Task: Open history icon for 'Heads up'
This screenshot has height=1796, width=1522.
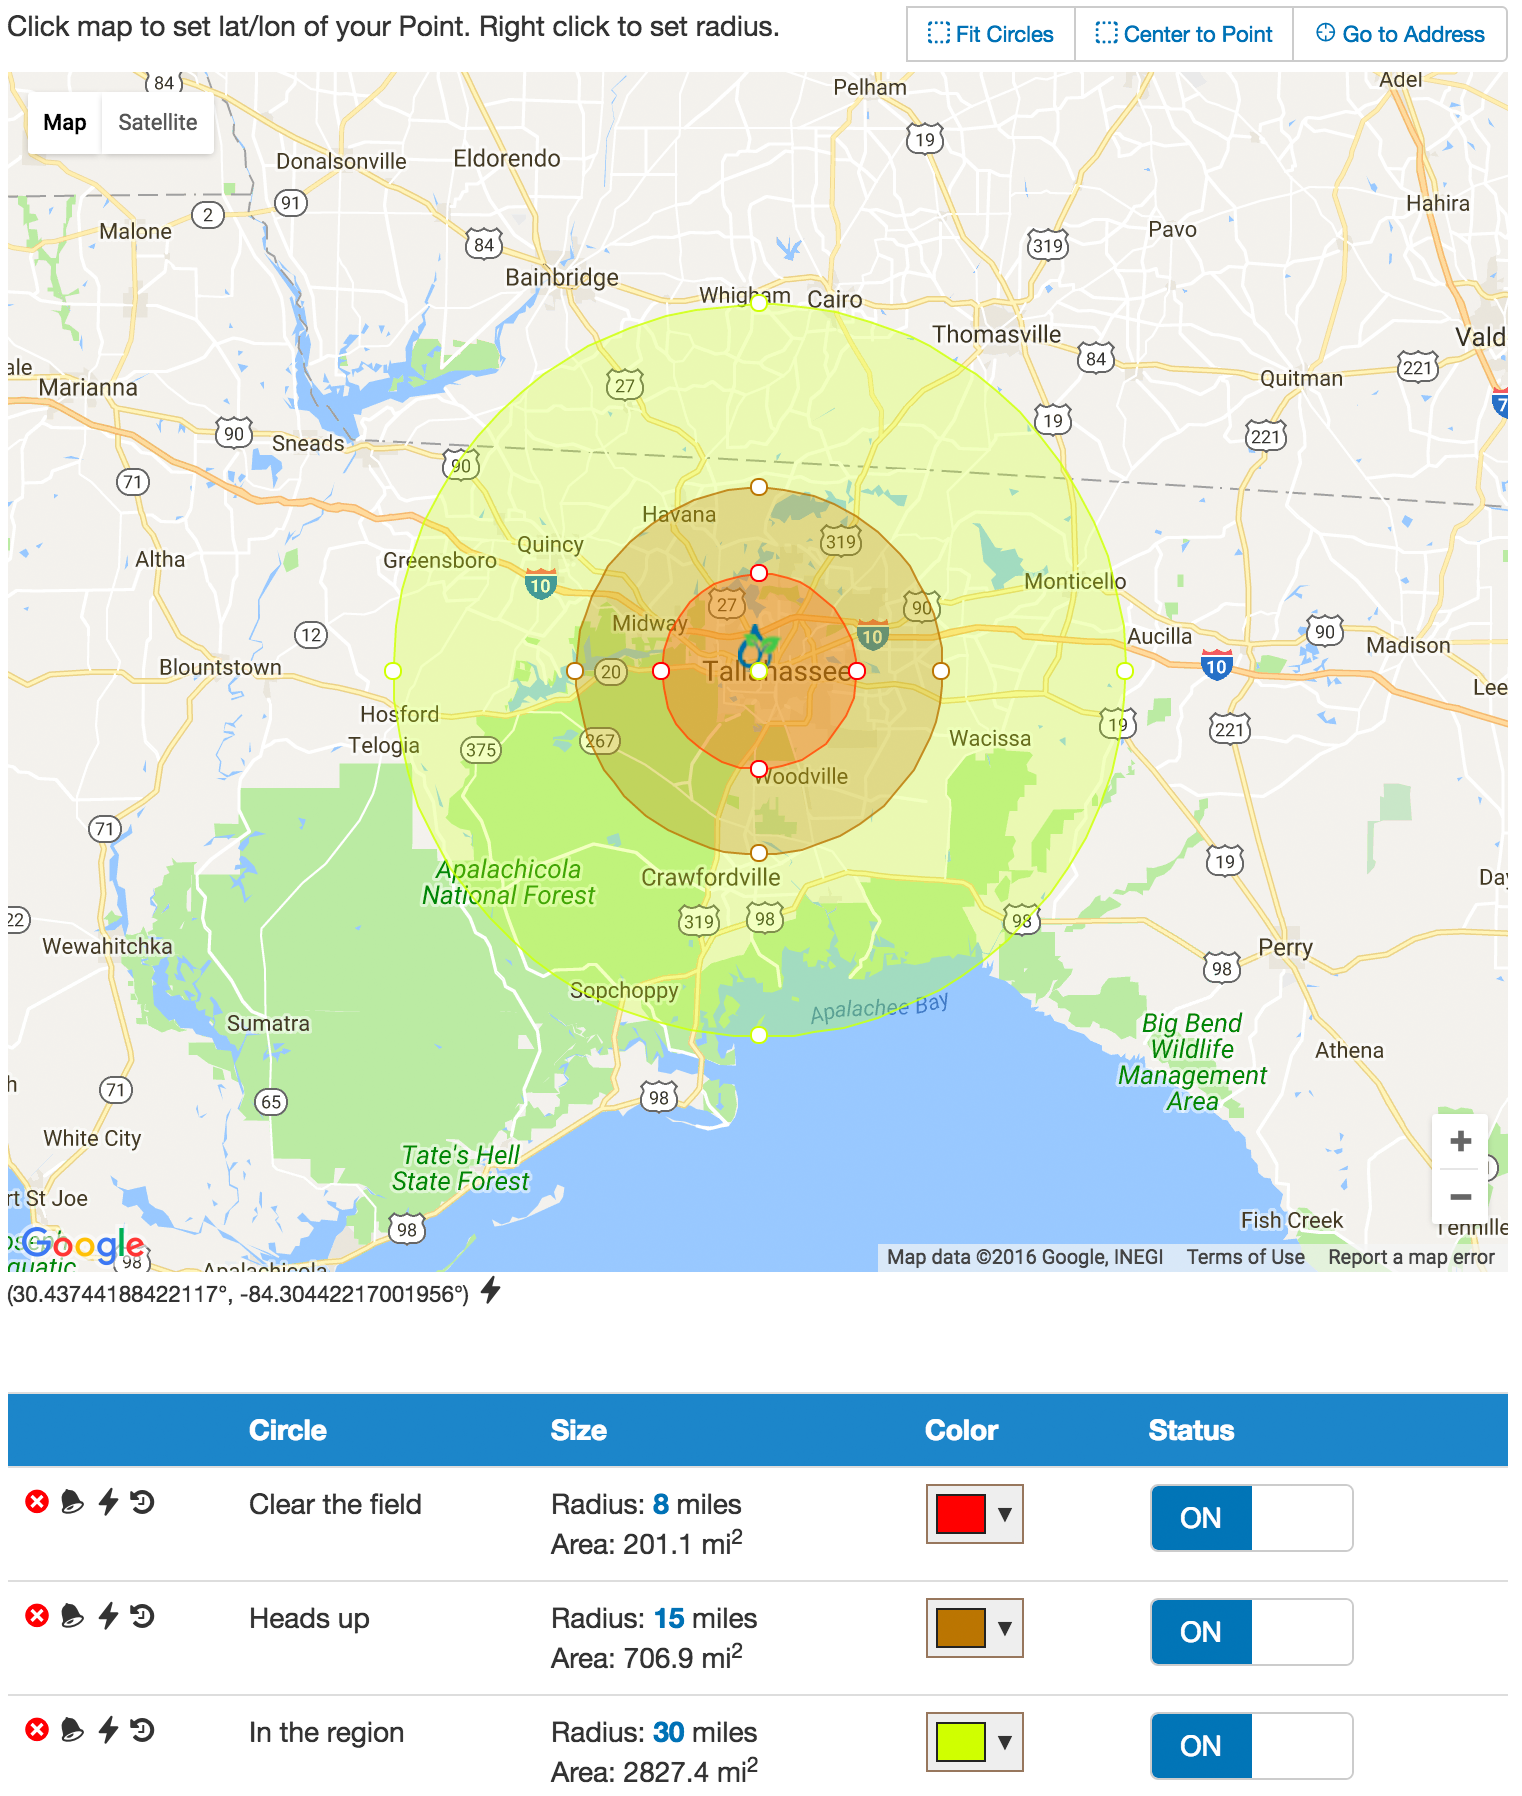Action: click(x=143, y=1615)
